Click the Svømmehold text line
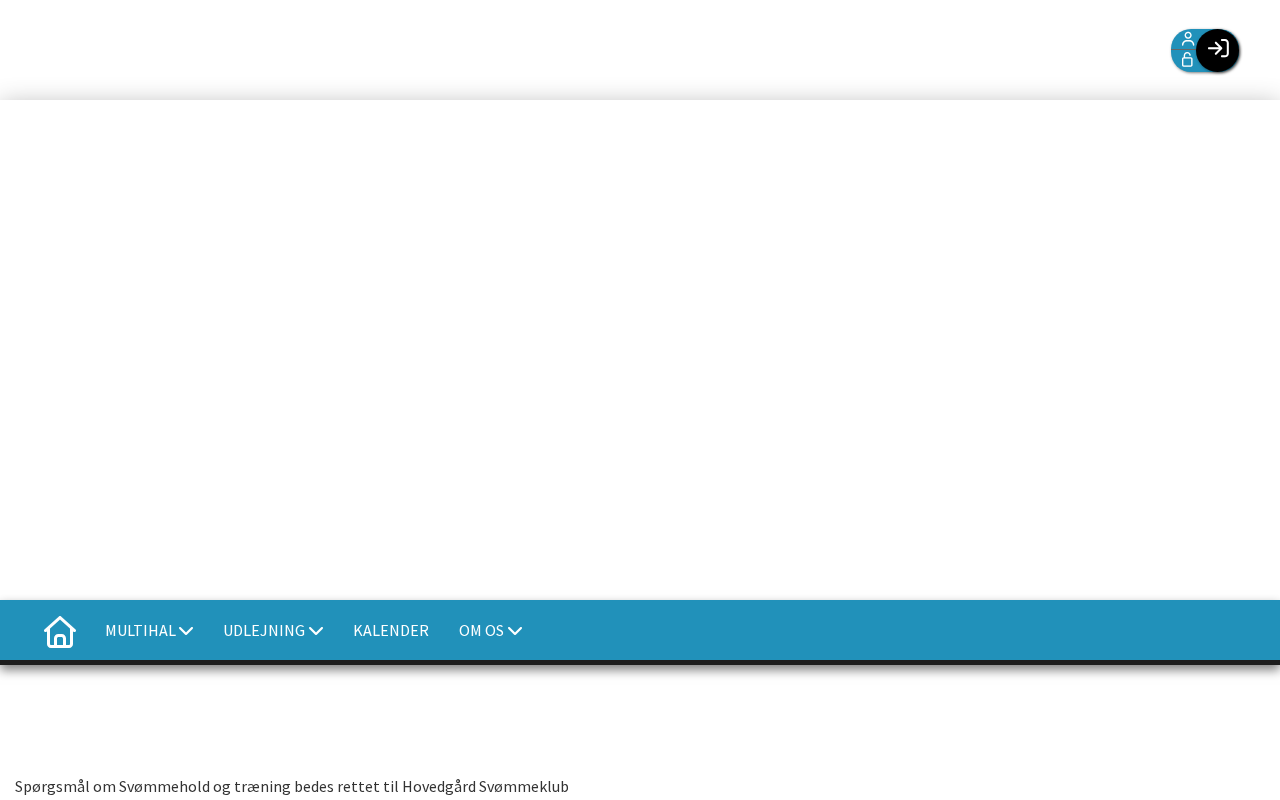 [x=292, y=786]
